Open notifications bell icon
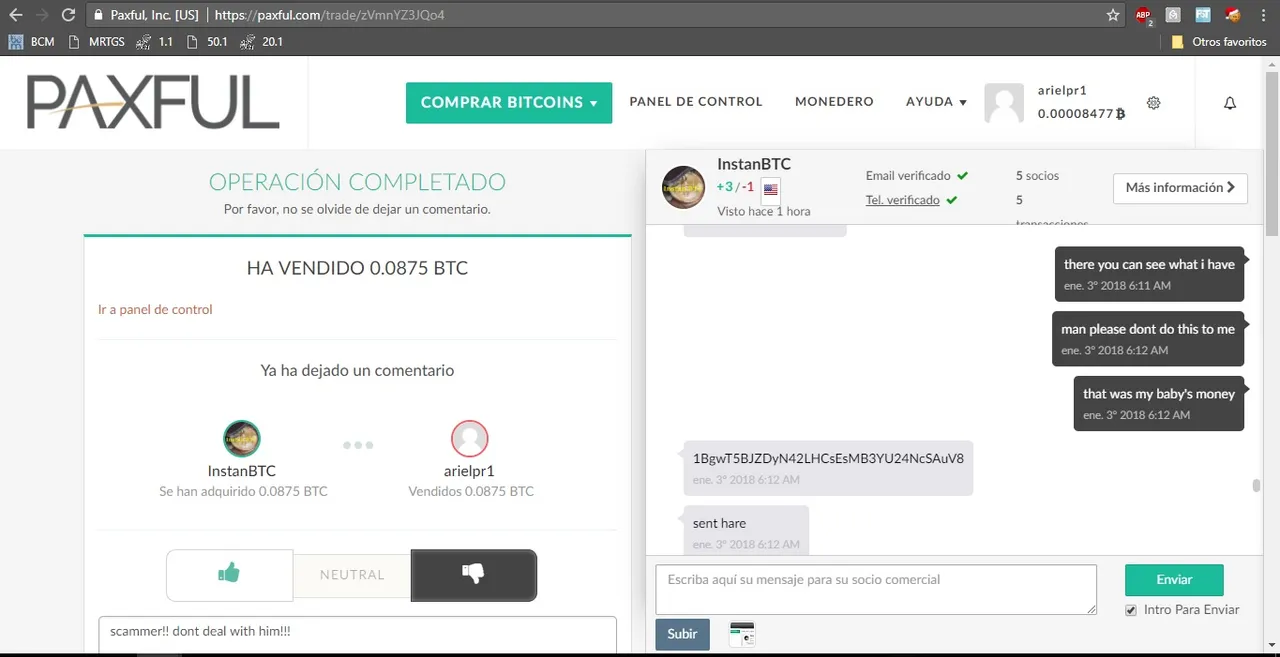Viewport: 1280px width, 657px height. click(1230, 103)
